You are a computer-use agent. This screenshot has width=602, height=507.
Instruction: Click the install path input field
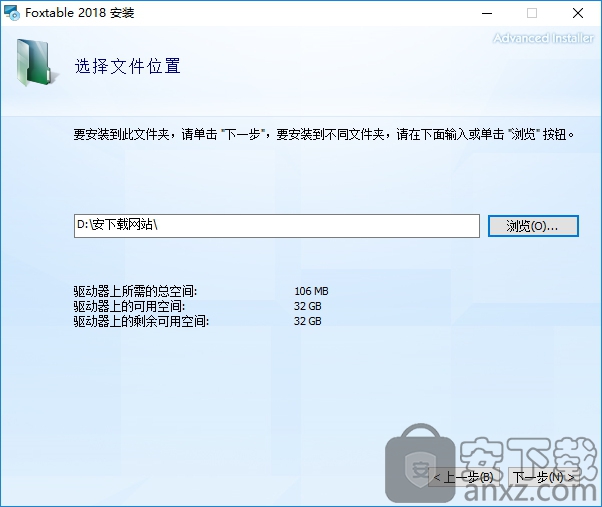click(x=277, y=226)
